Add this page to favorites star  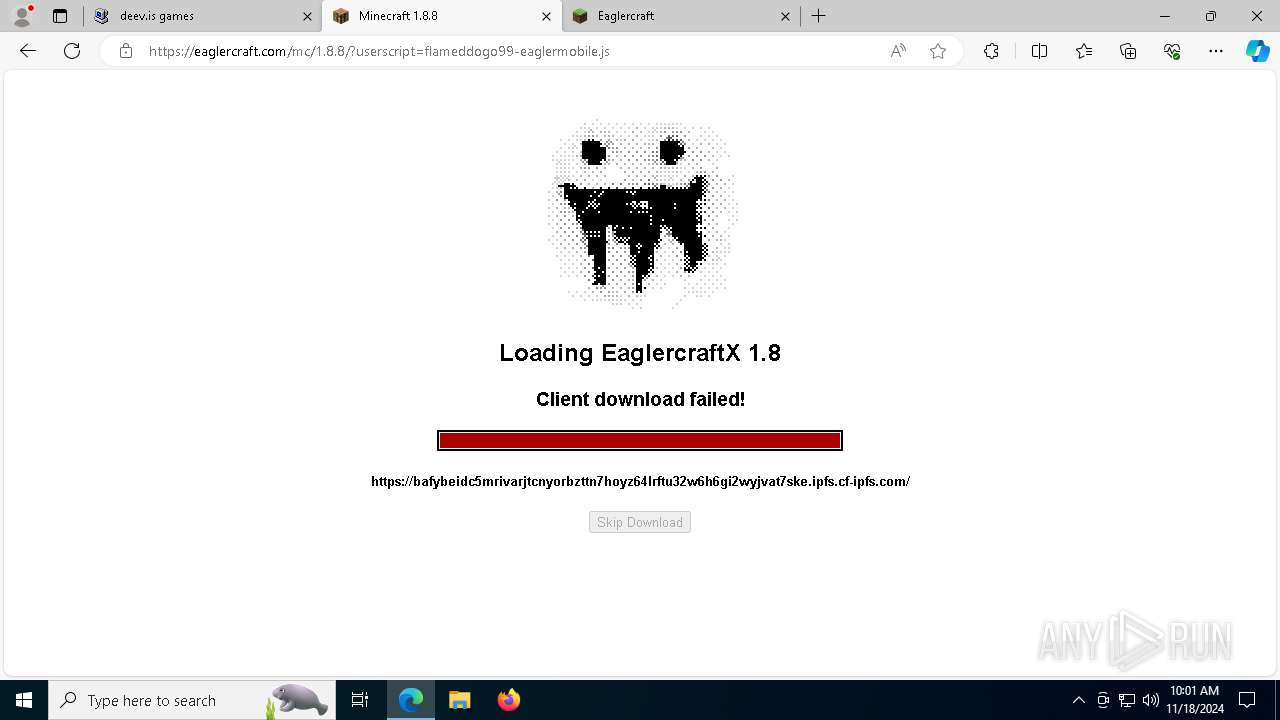tap(938, 51)
